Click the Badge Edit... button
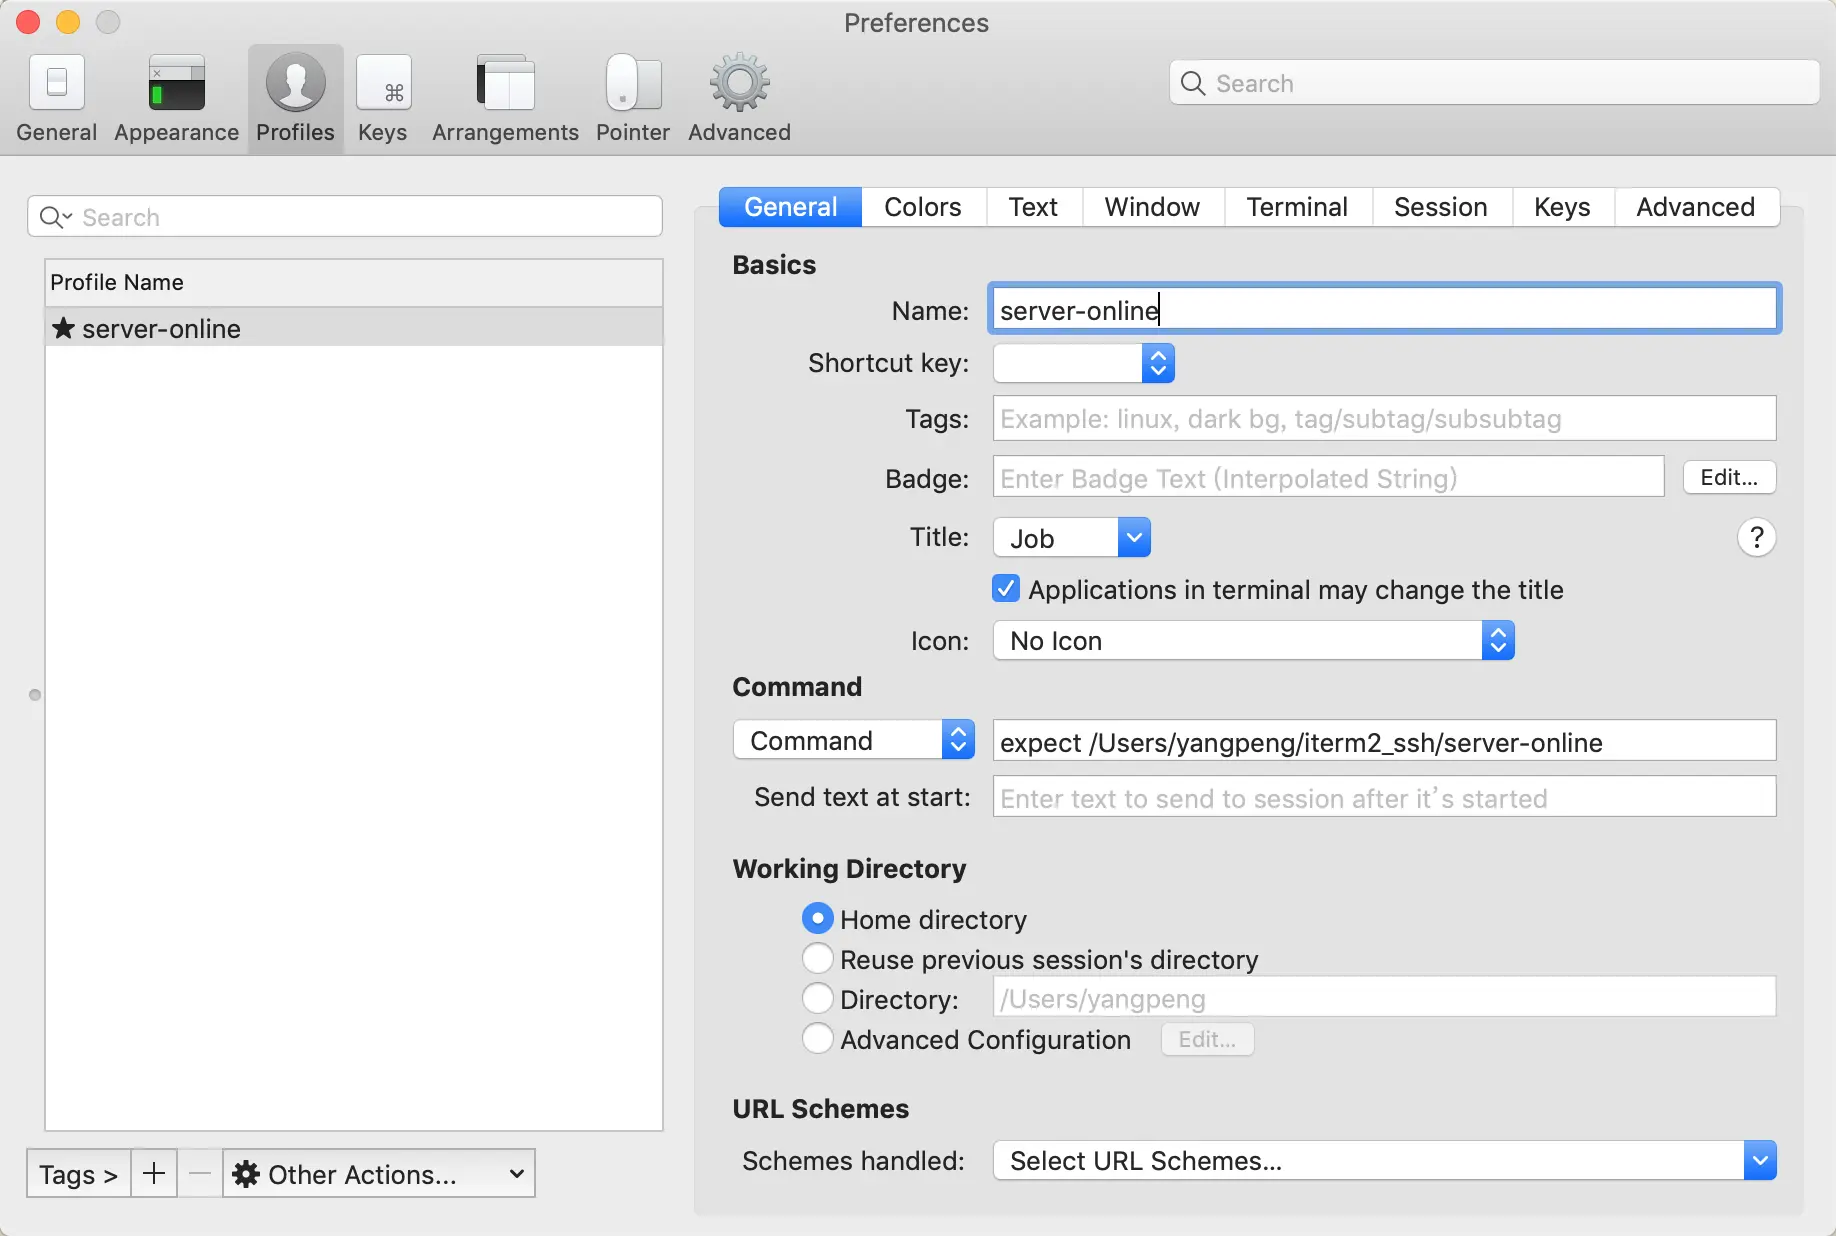1836x1236 pixels. [1729, 477]
